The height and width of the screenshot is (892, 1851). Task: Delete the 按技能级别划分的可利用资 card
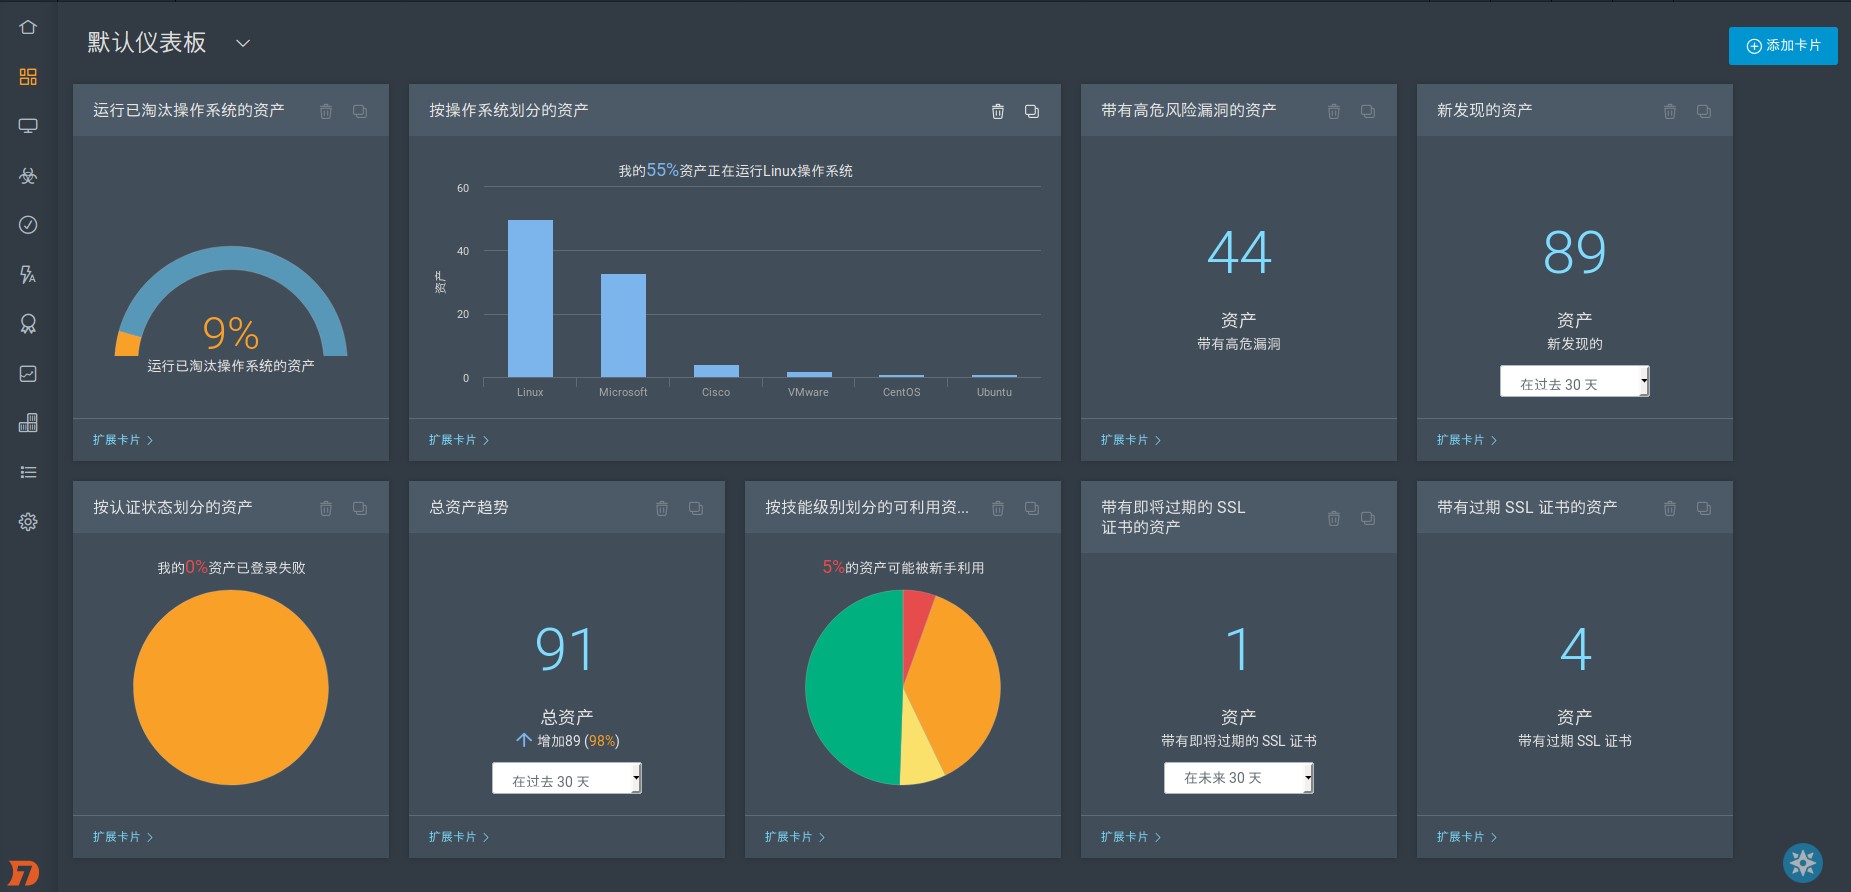(998, 508)
